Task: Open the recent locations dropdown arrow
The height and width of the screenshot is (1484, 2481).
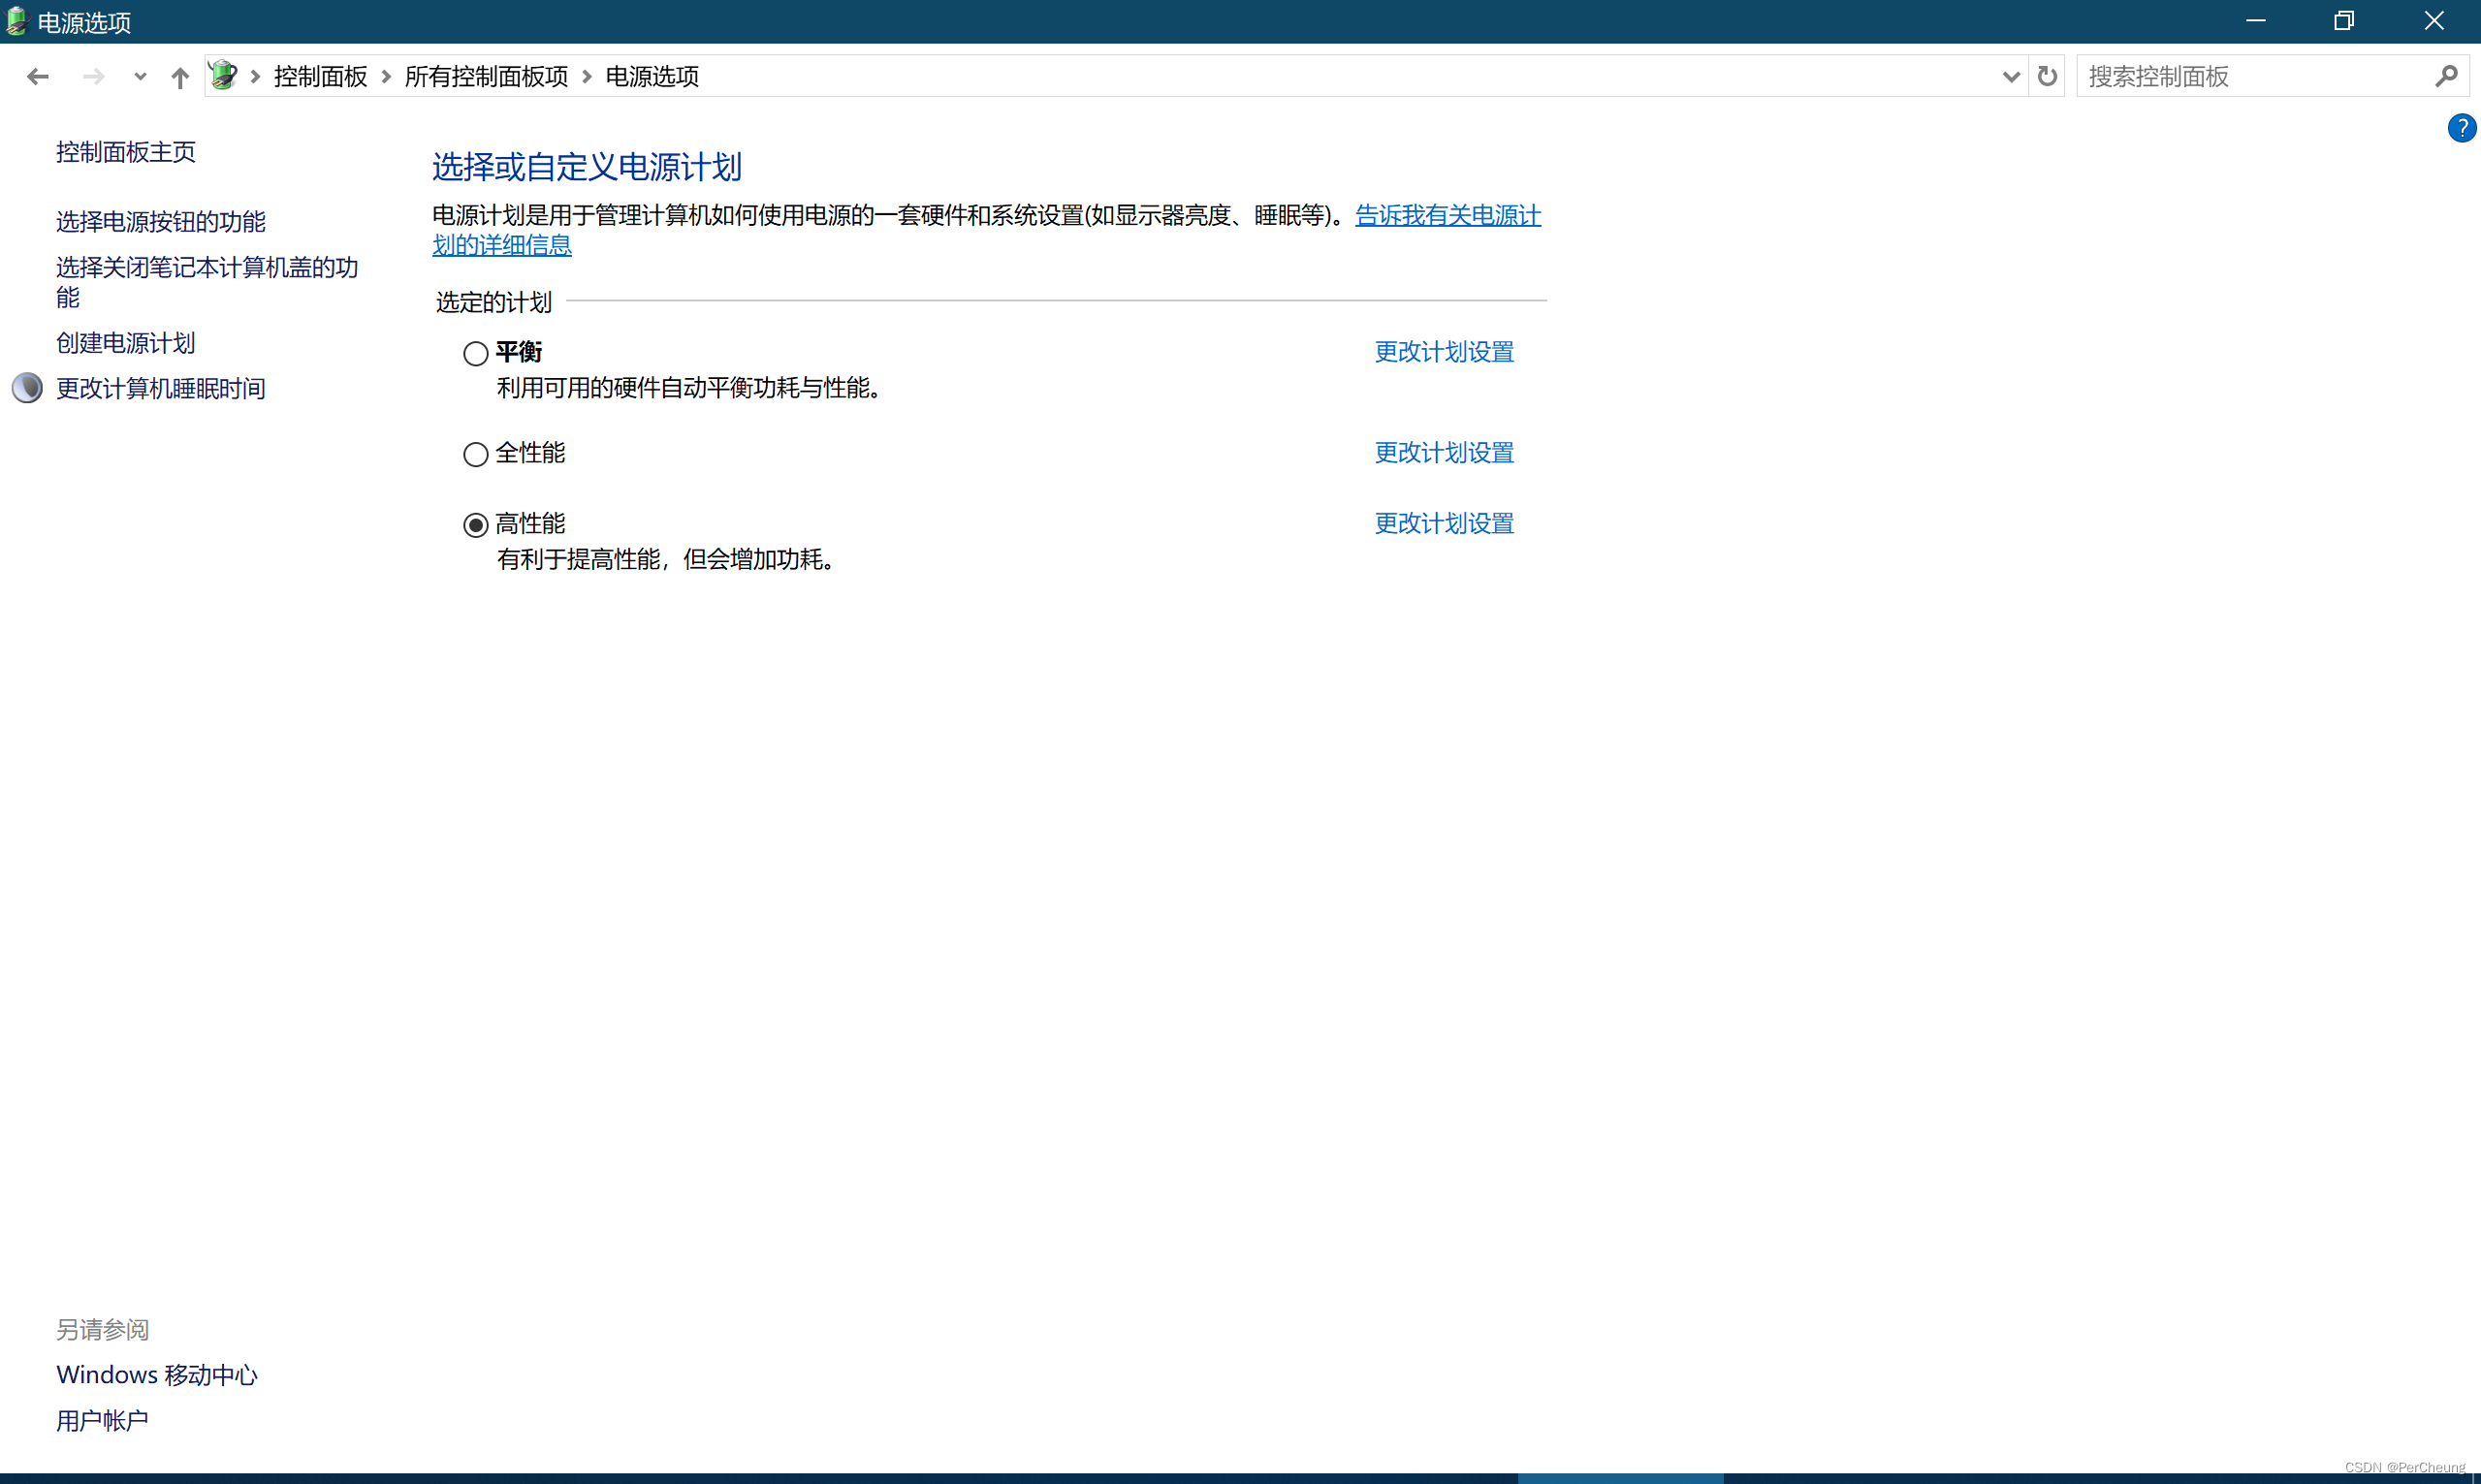Action: coord(140,77)
